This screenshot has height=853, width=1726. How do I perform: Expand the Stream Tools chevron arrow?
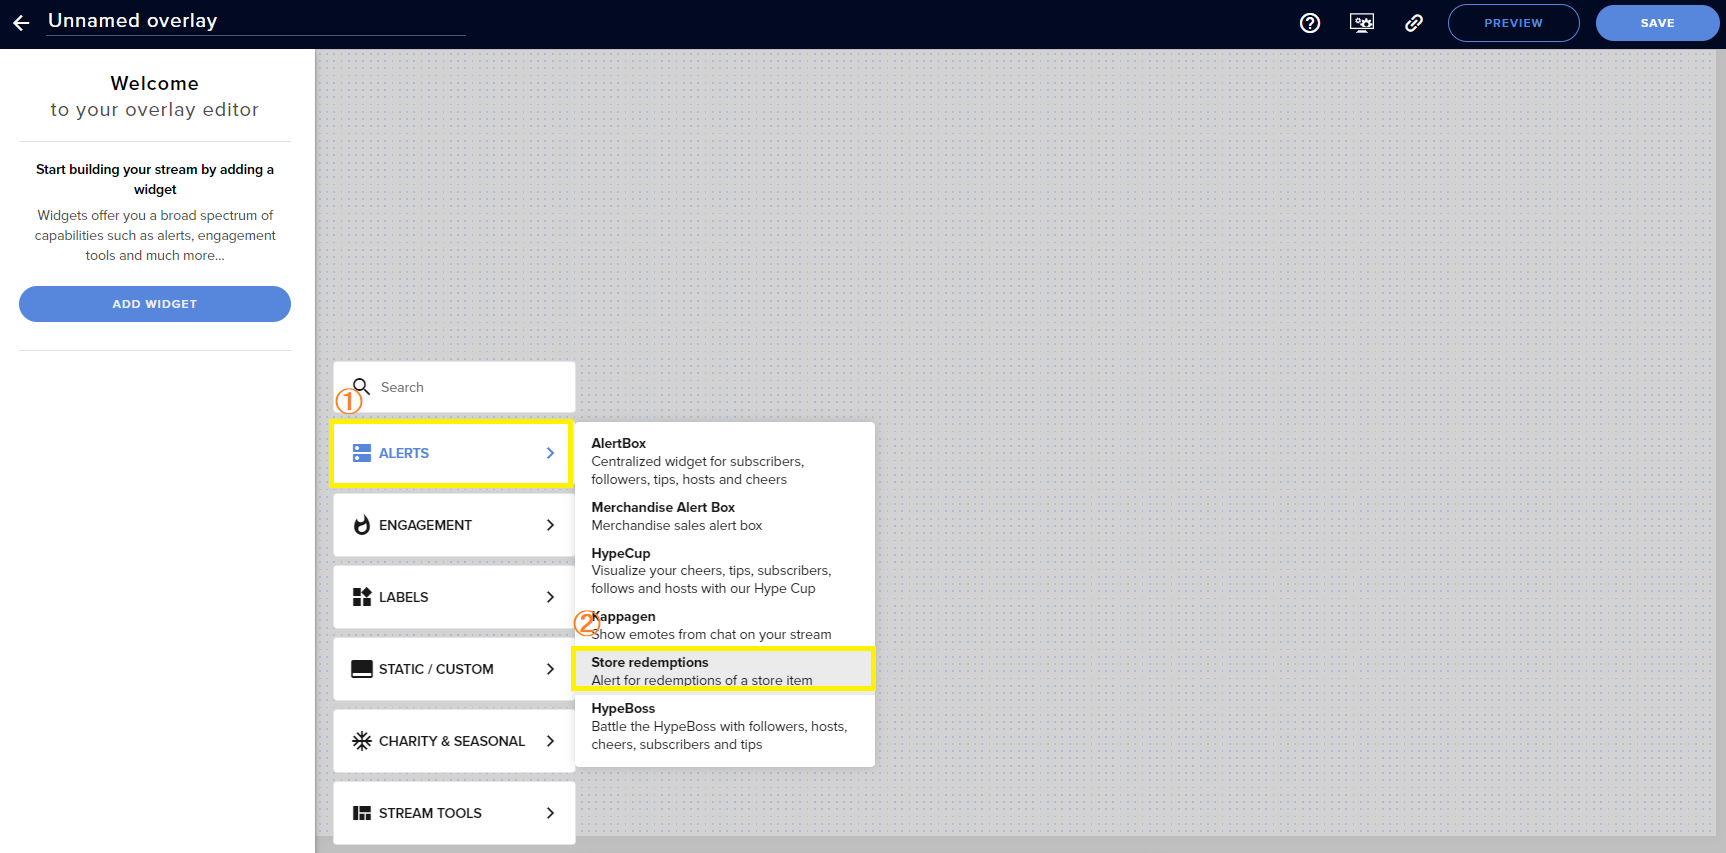(550, 813)
